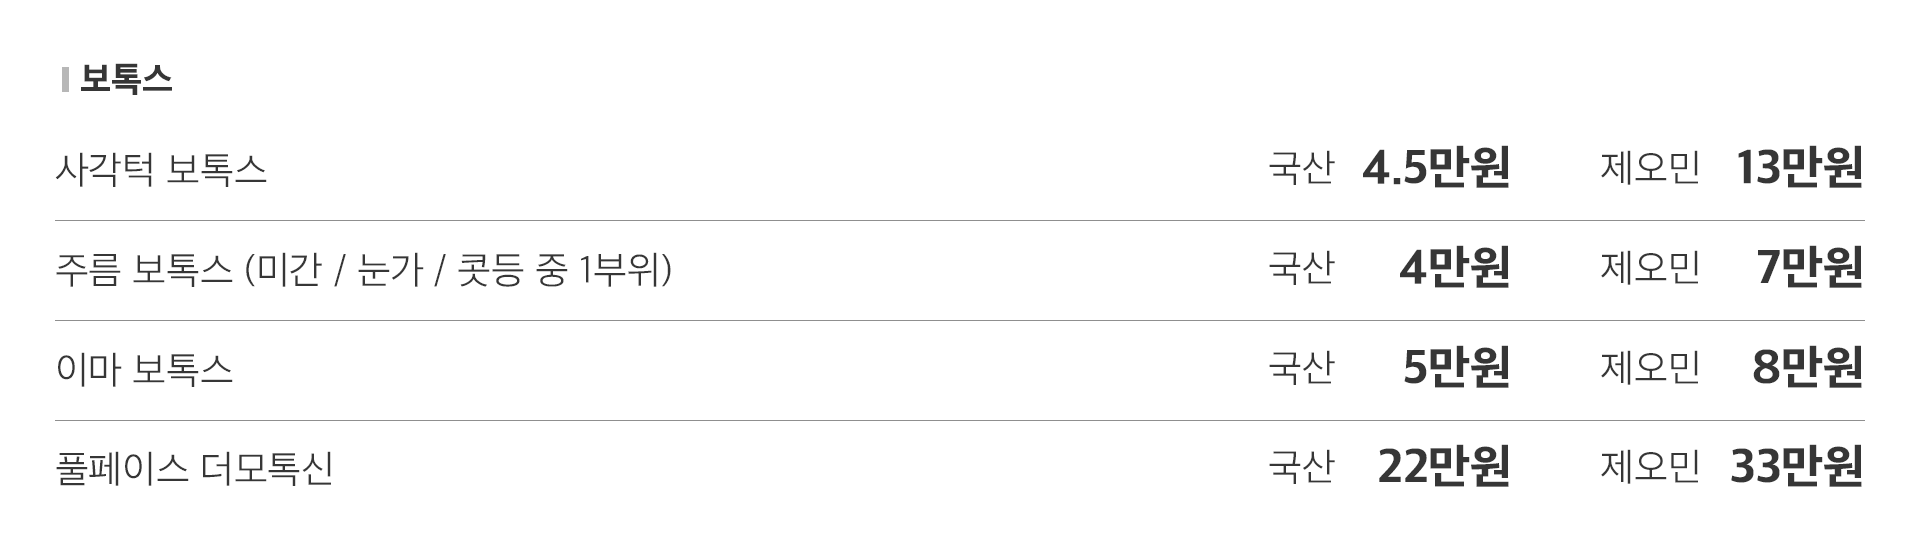The image size is (1920, 550).
Task: Click the 4.5만원 price
Action: coord(1436,167)
